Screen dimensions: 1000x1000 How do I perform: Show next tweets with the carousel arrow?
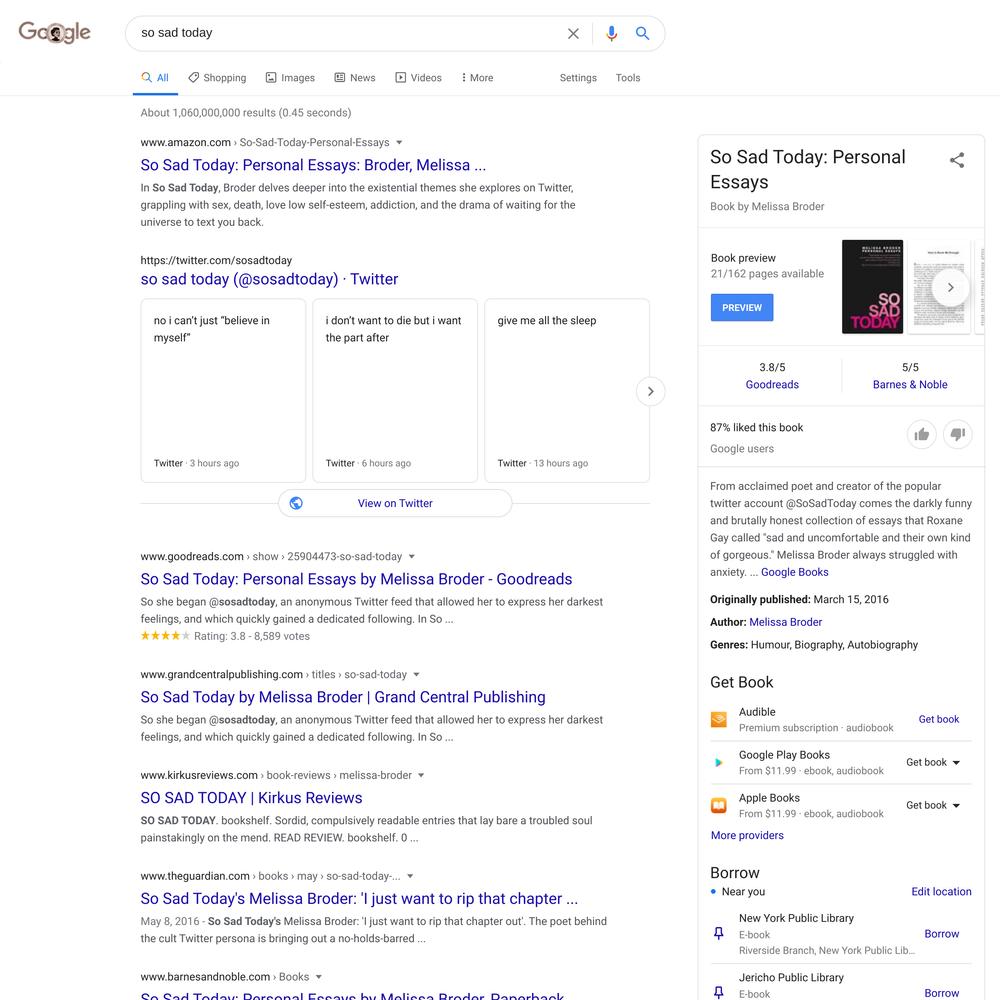tap(651, 391)
